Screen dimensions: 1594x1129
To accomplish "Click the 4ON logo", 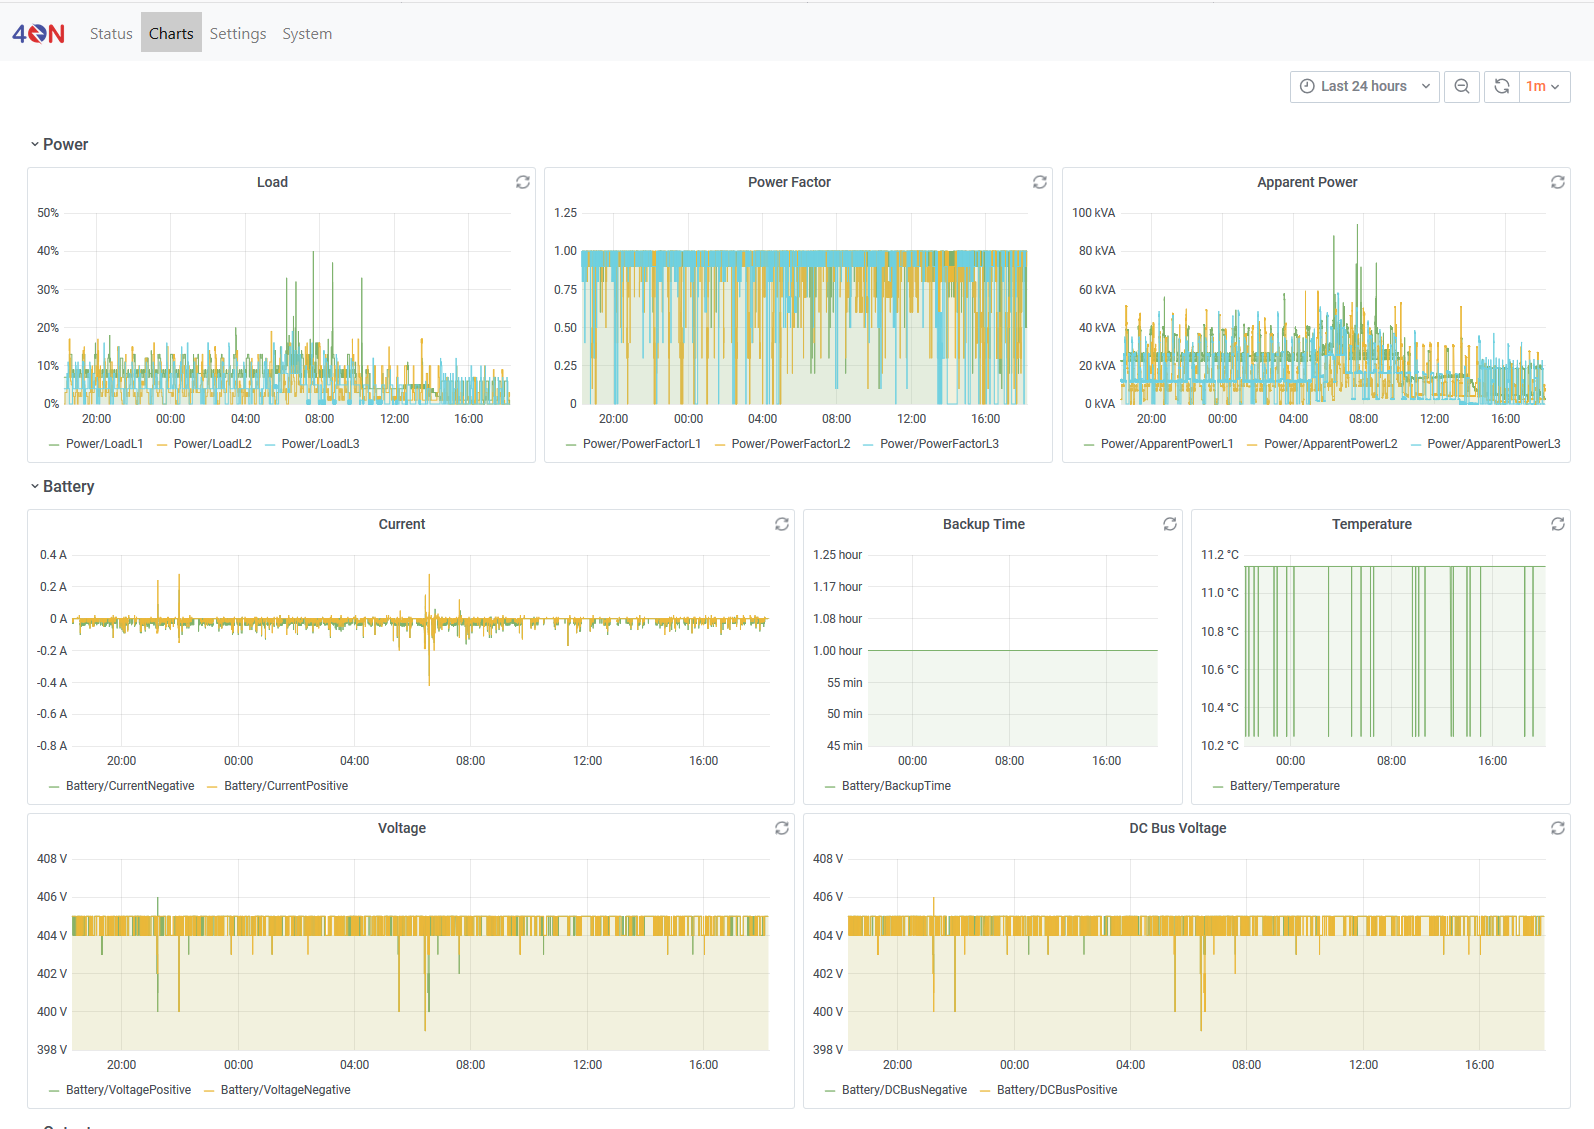I will [39, 33].
